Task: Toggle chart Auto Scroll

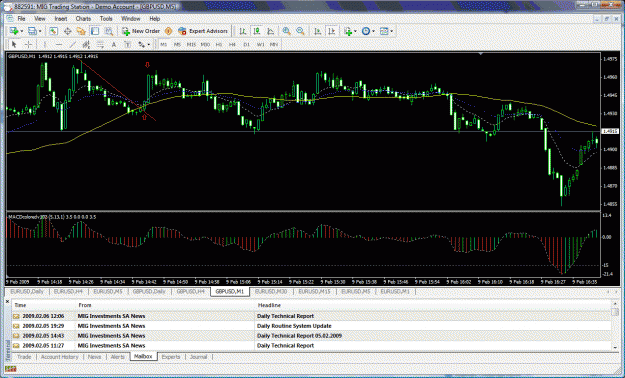Action: pyautogui.click(x=317, y=31)
